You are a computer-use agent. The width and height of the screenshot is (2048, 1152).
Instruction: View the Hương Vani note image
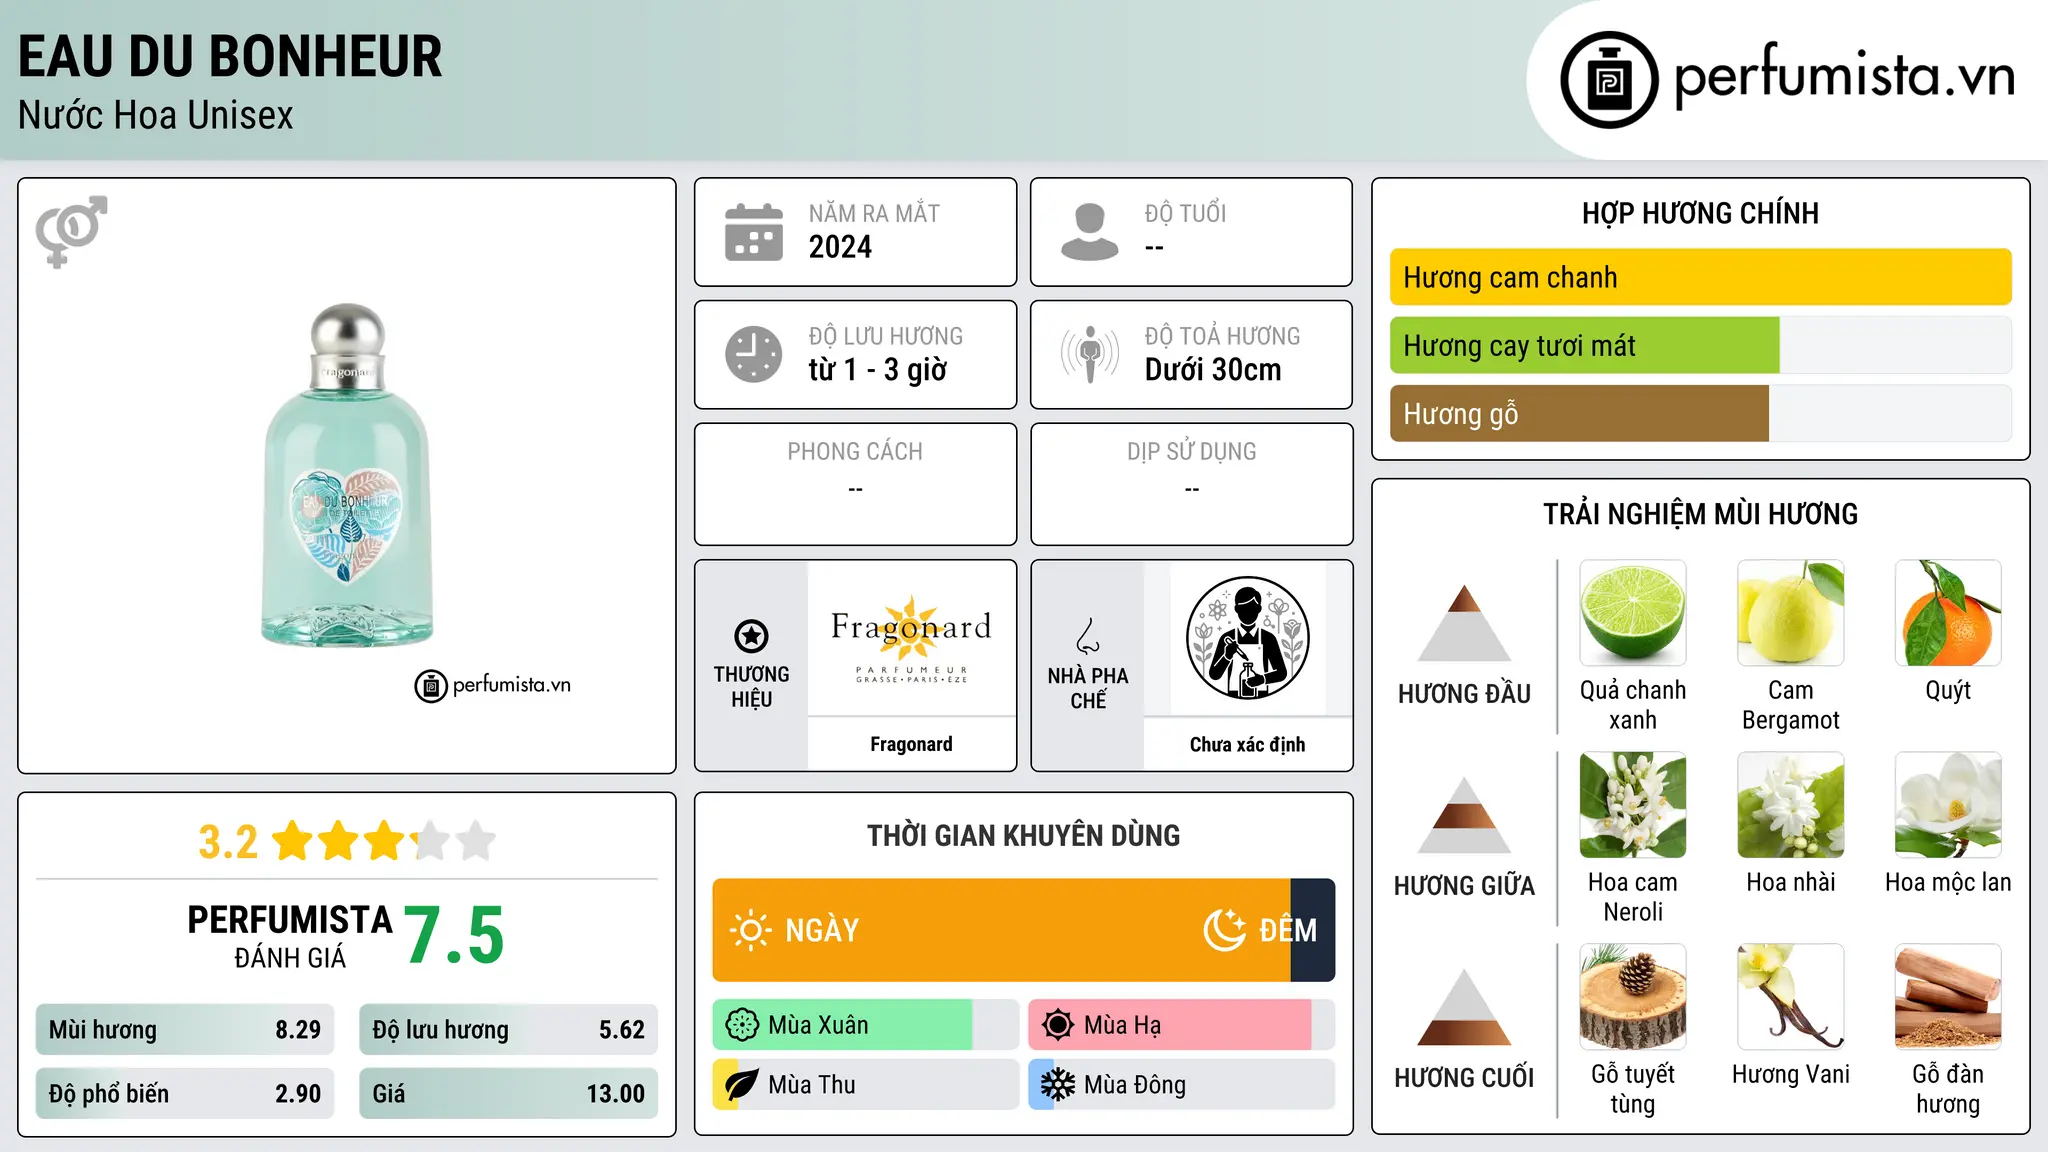pos(1791,997)
